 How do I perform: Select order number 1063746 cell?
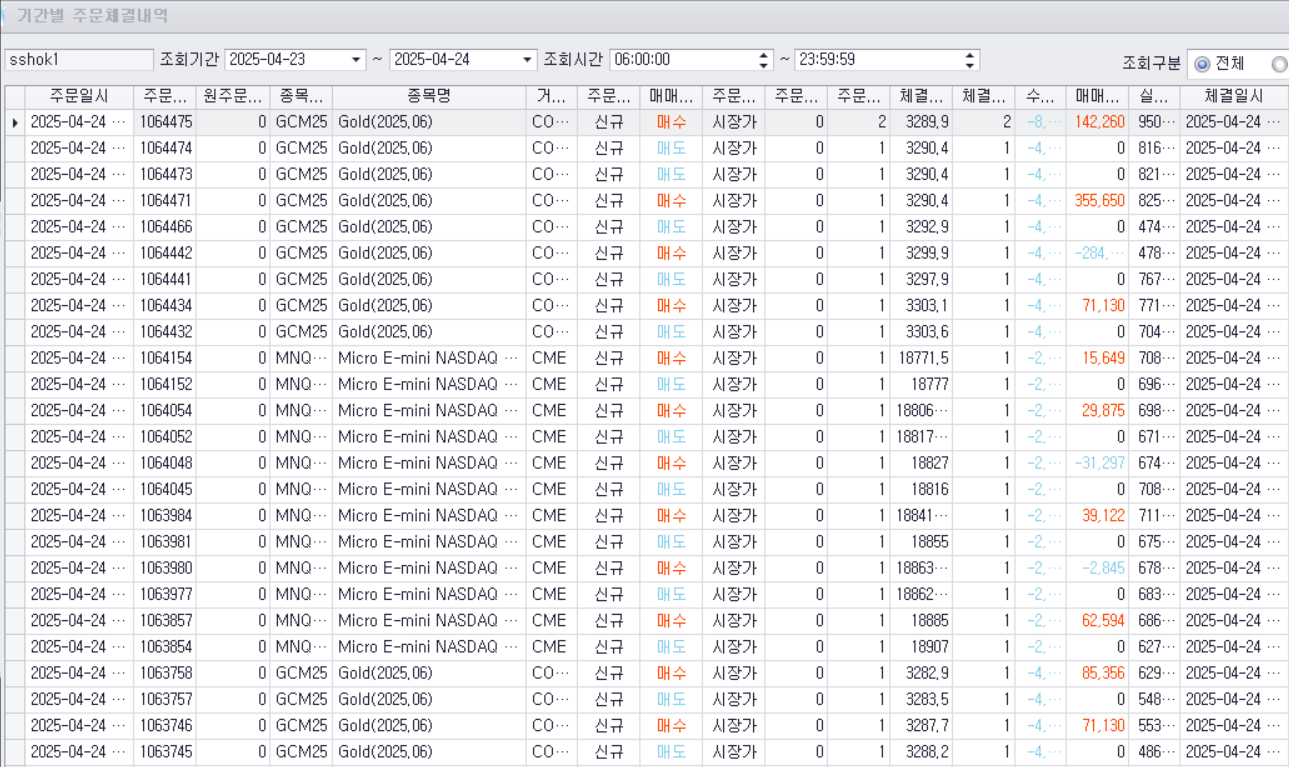165,725
